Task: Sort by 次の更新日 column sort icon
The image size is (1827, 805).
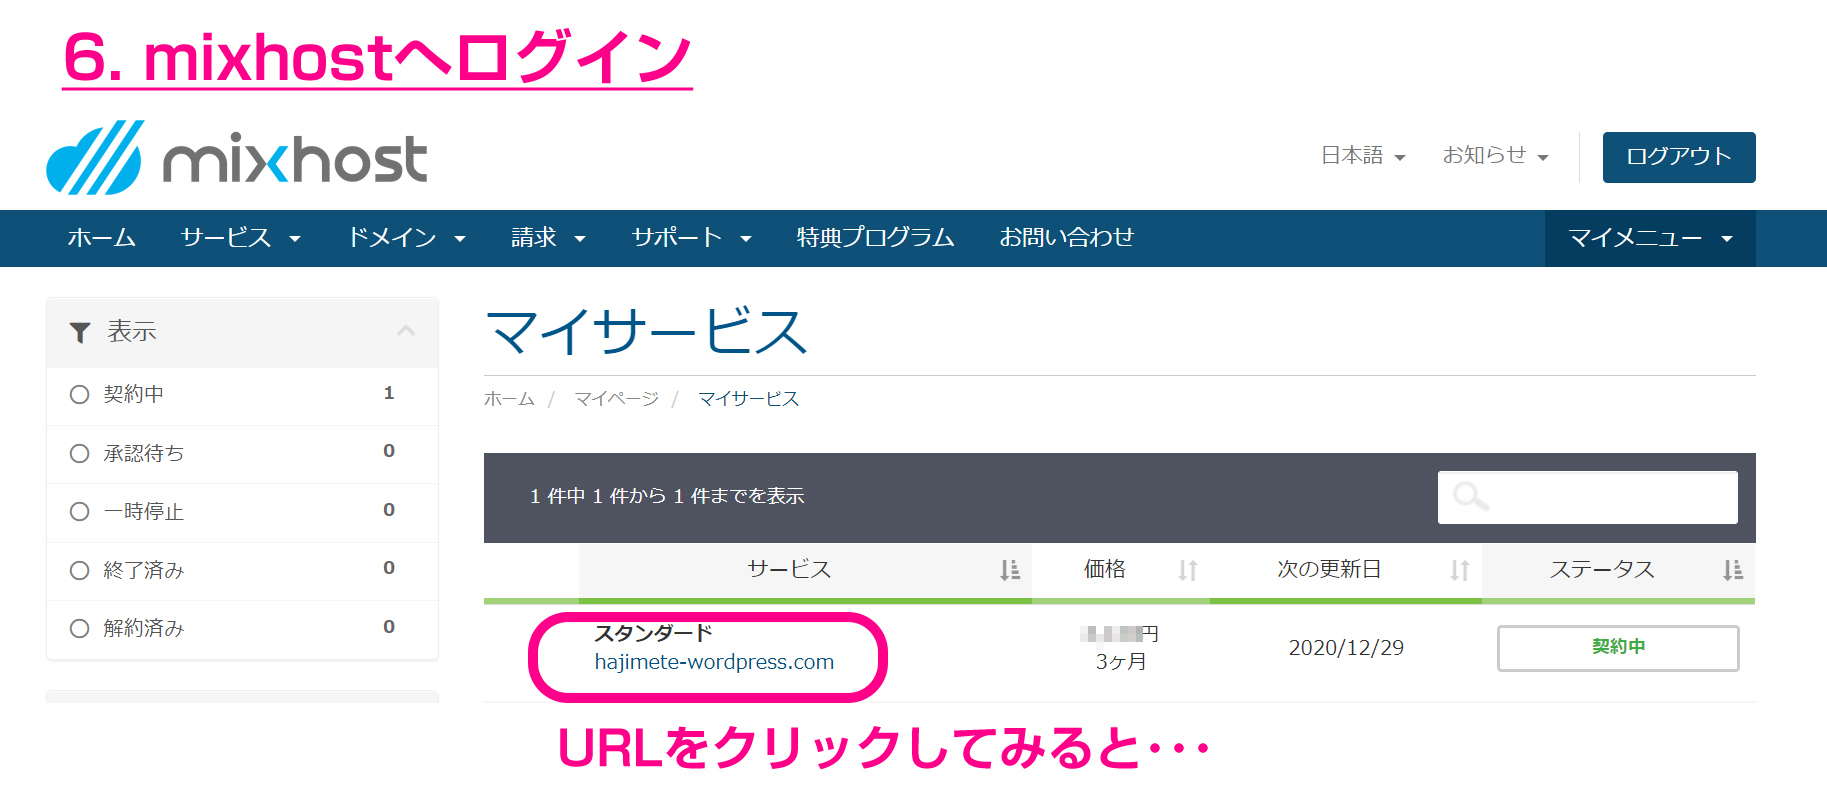Action: pyautogui.click(x=1460, y=570)
